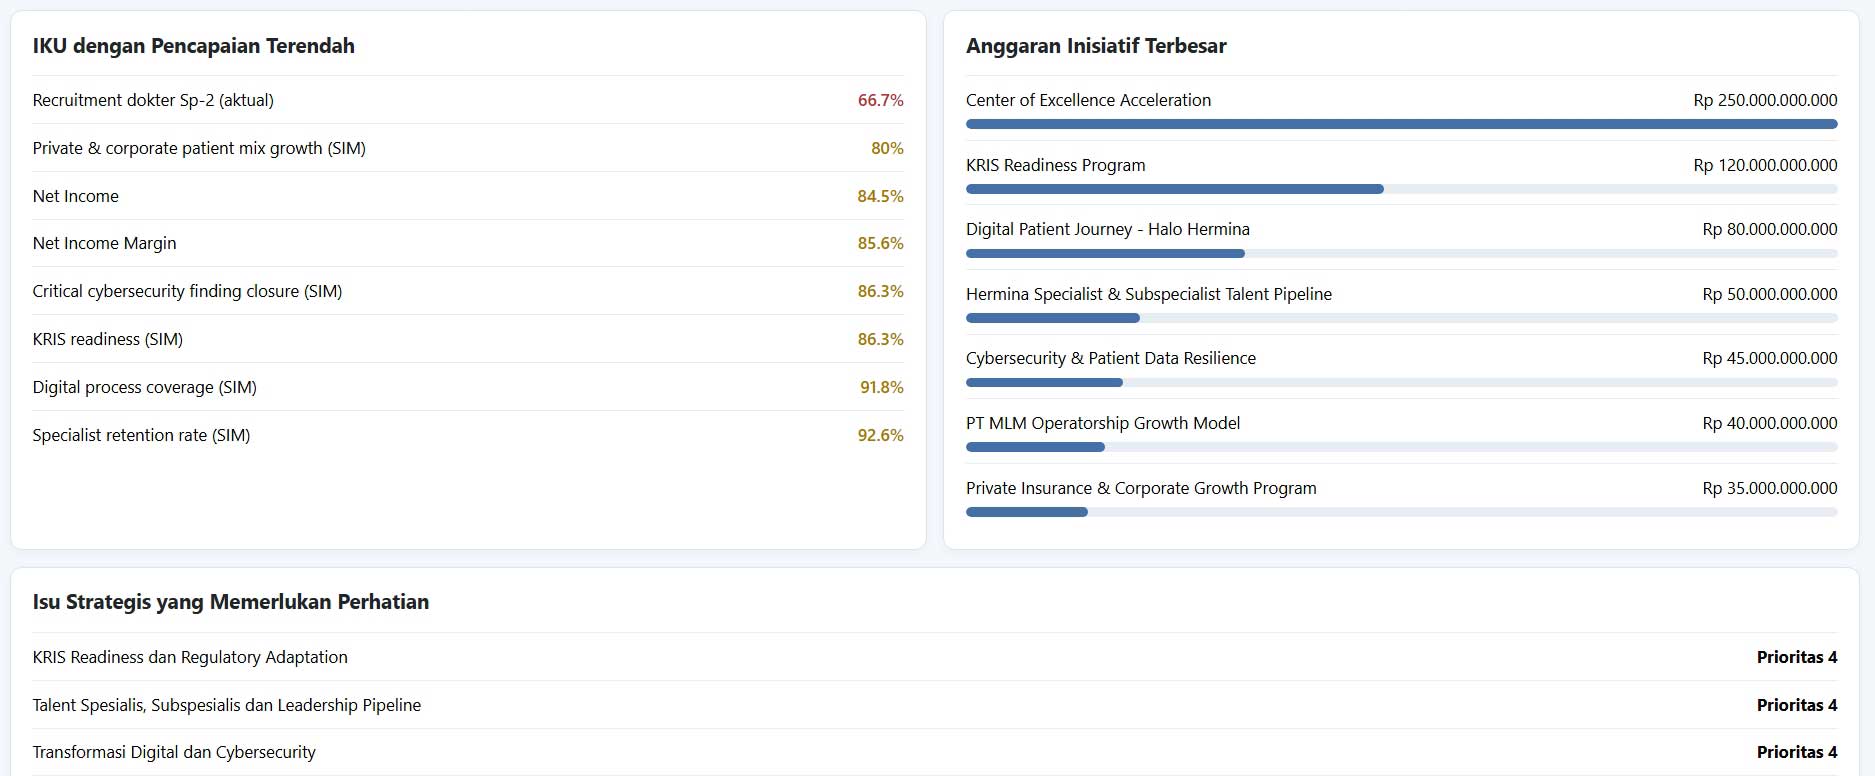Click the Rp 250.000.000.000 budget amount
Viewport: 1875px width, 776px height.
pyautogui.click(x=1765, y=100)
